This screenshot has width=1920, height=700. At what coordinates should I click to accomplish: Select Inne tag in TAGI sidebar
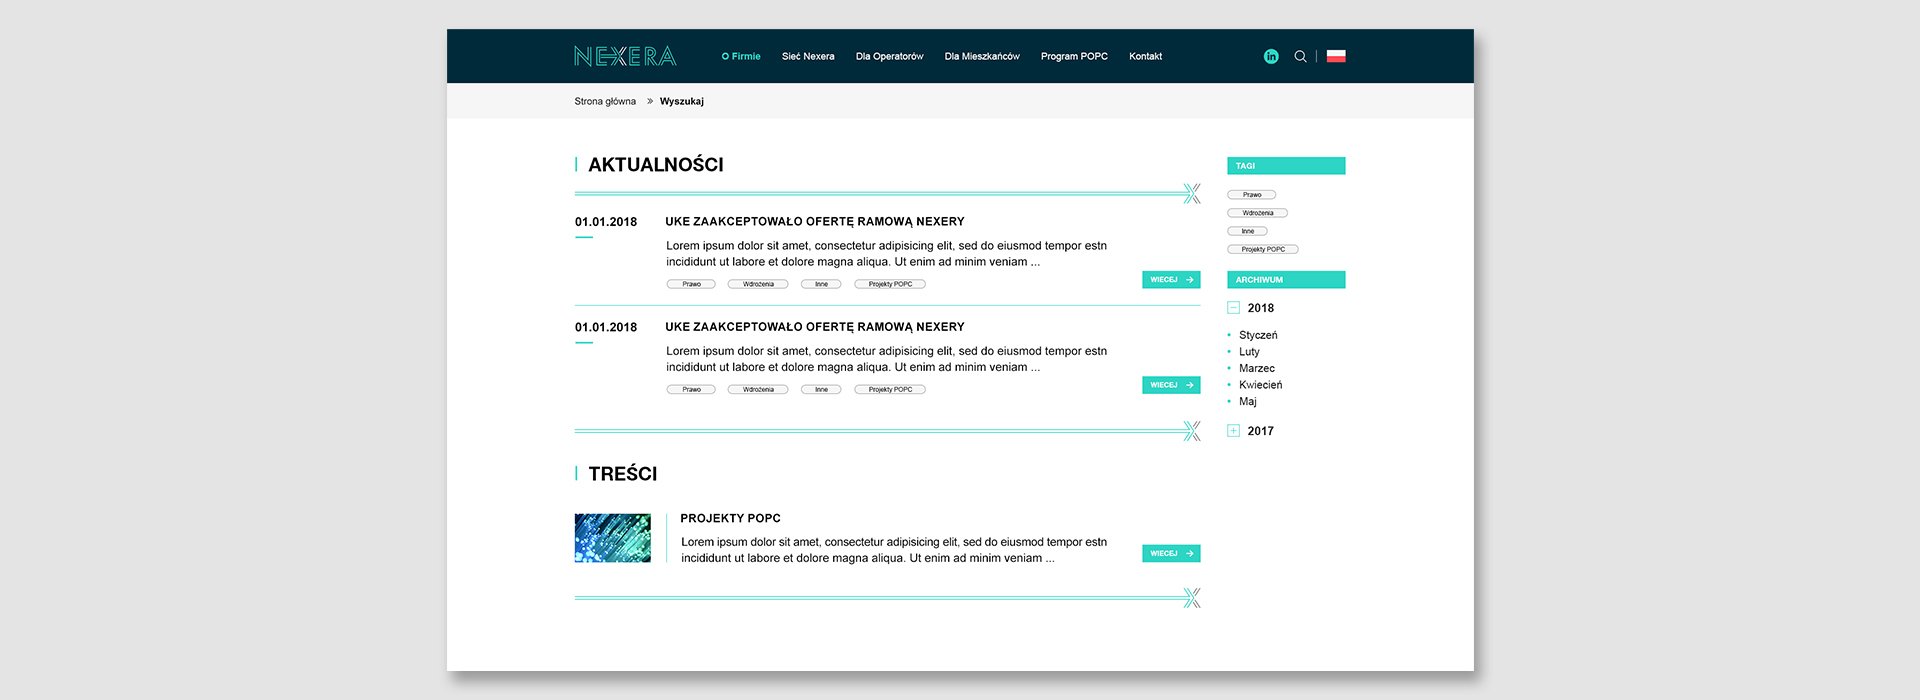click(x=1247, y=231)
